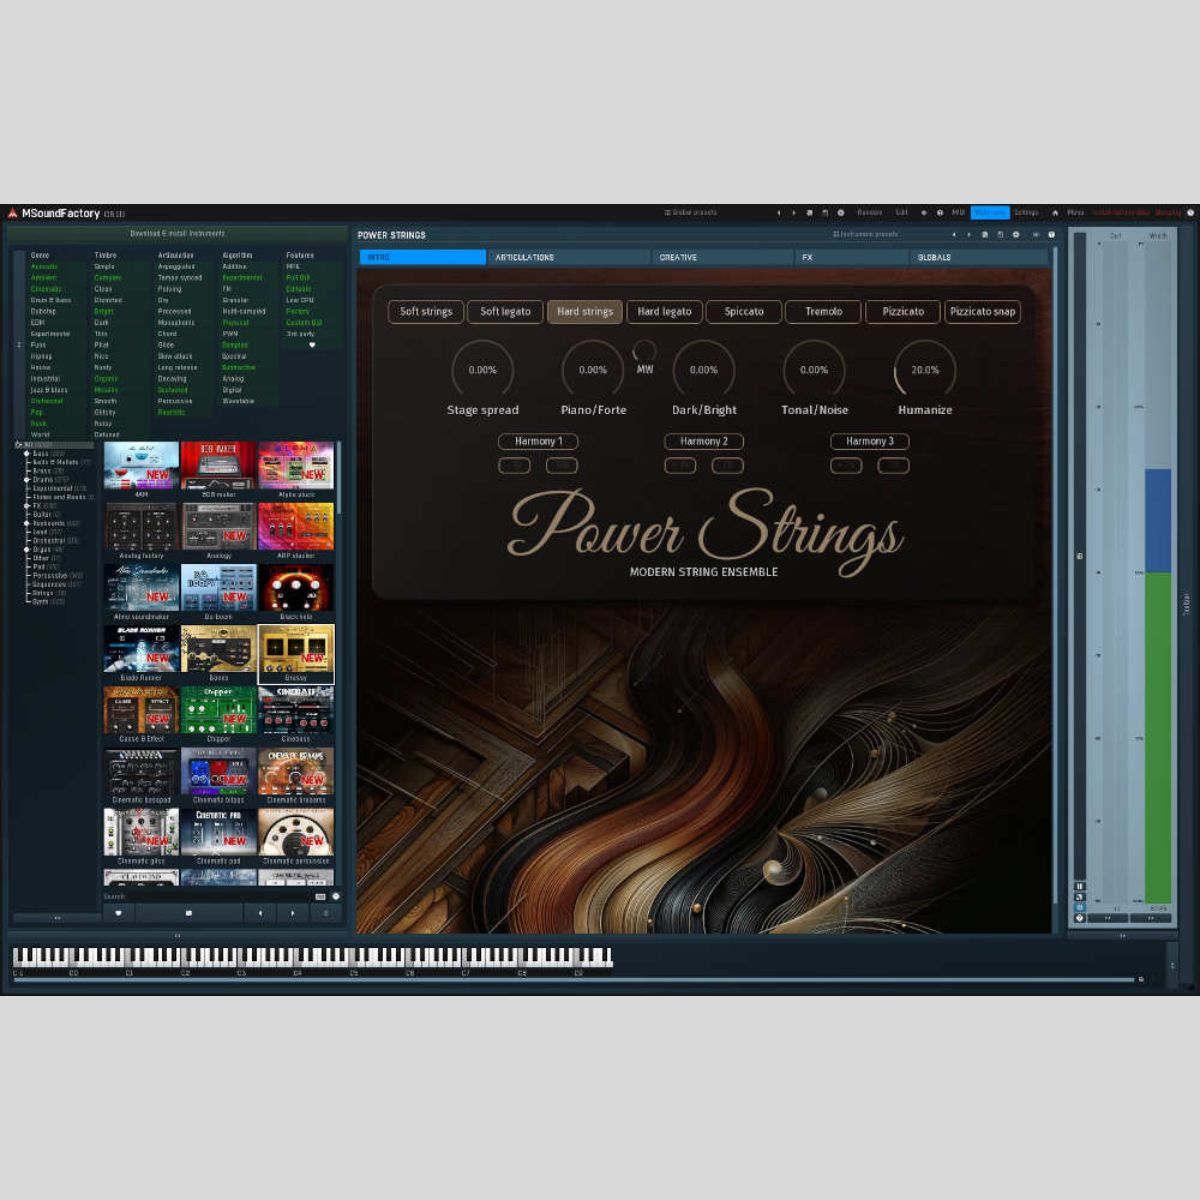Toggle the Acoustic genre filter
Viewport: 1200px width, 1200px height.
click(x=44, y=266)
